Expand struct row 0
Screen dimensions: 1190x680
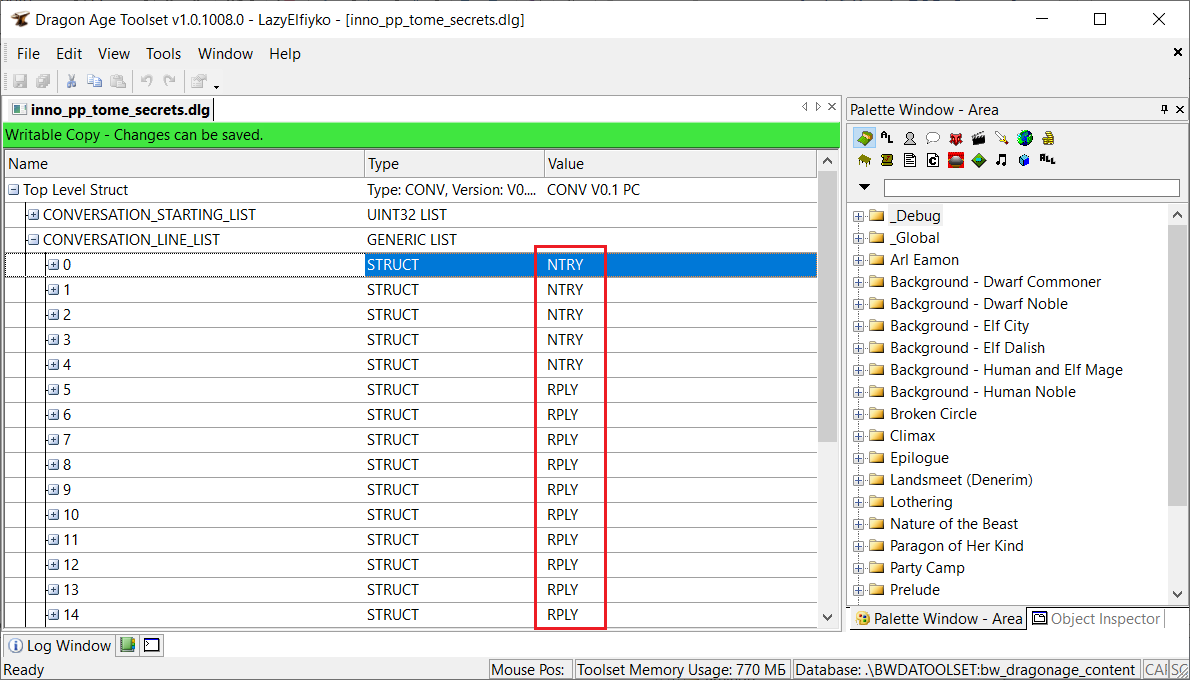tap(53, 265)
